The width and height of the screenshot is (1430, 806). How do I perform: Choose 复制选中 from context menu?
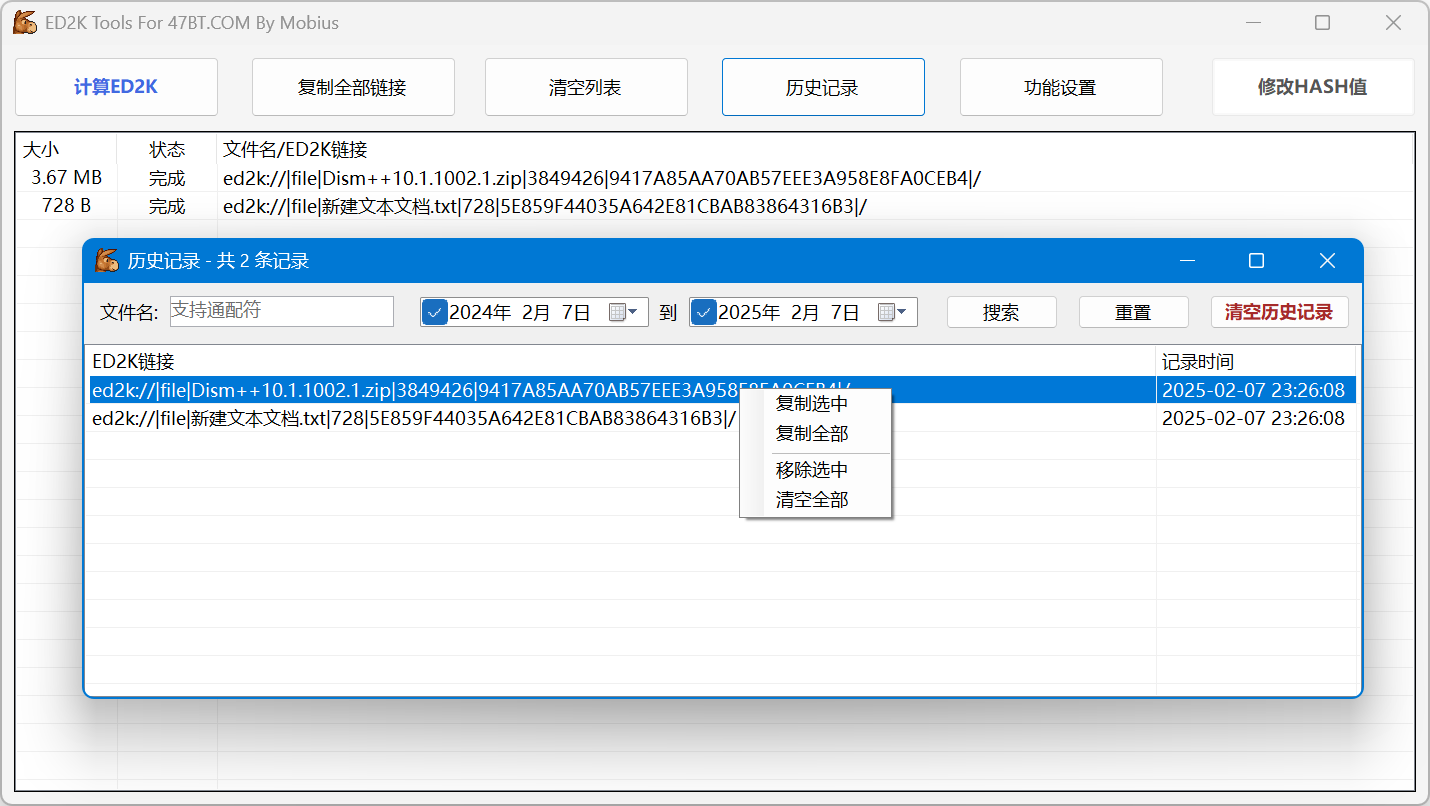812,404
